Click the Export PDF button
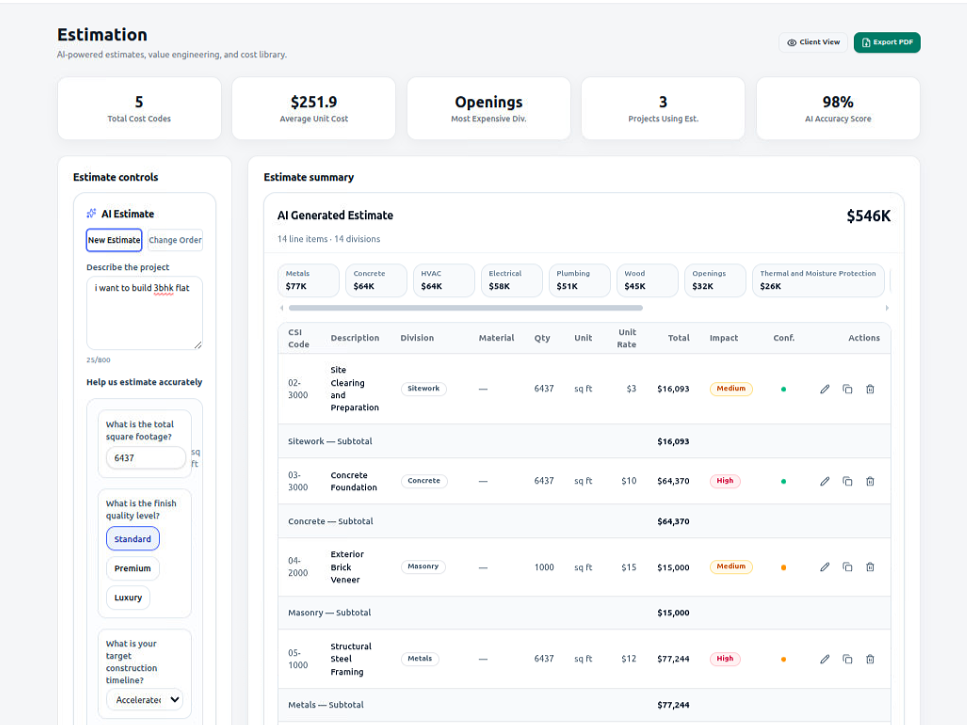967x725 pixels. pyautogui.click(x=887, y=42)
